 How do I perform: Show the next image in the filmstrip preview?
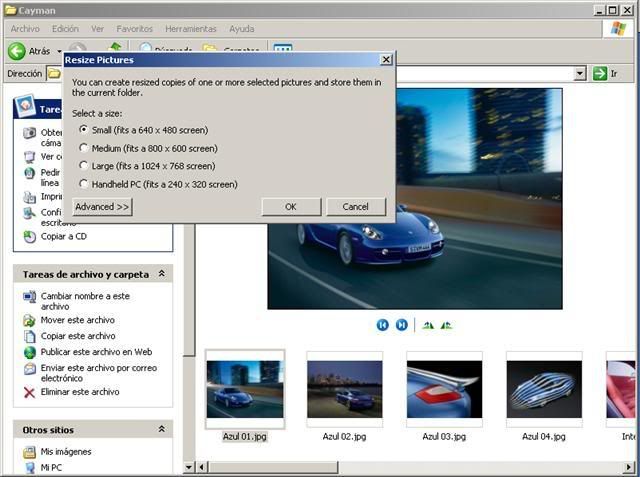pyautogui.click(x=402, y=325)
